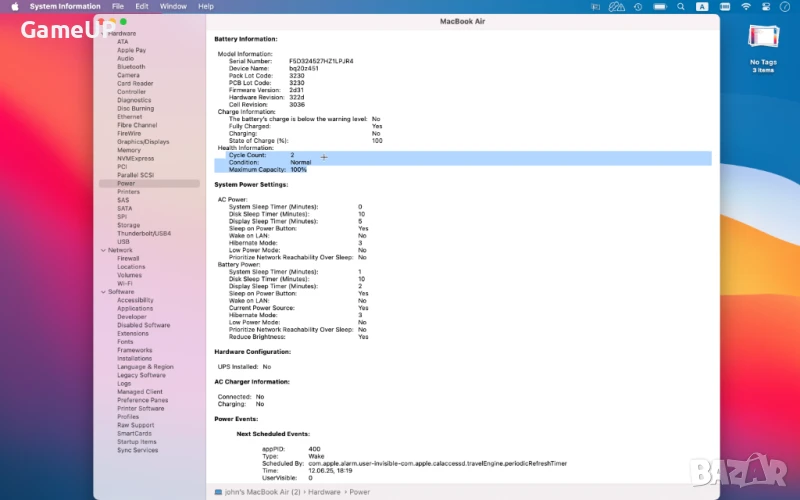Select Bluetooth in the Hardware list
The width and height of the screenshot is (800, 500).
click(x=131, y=67)
